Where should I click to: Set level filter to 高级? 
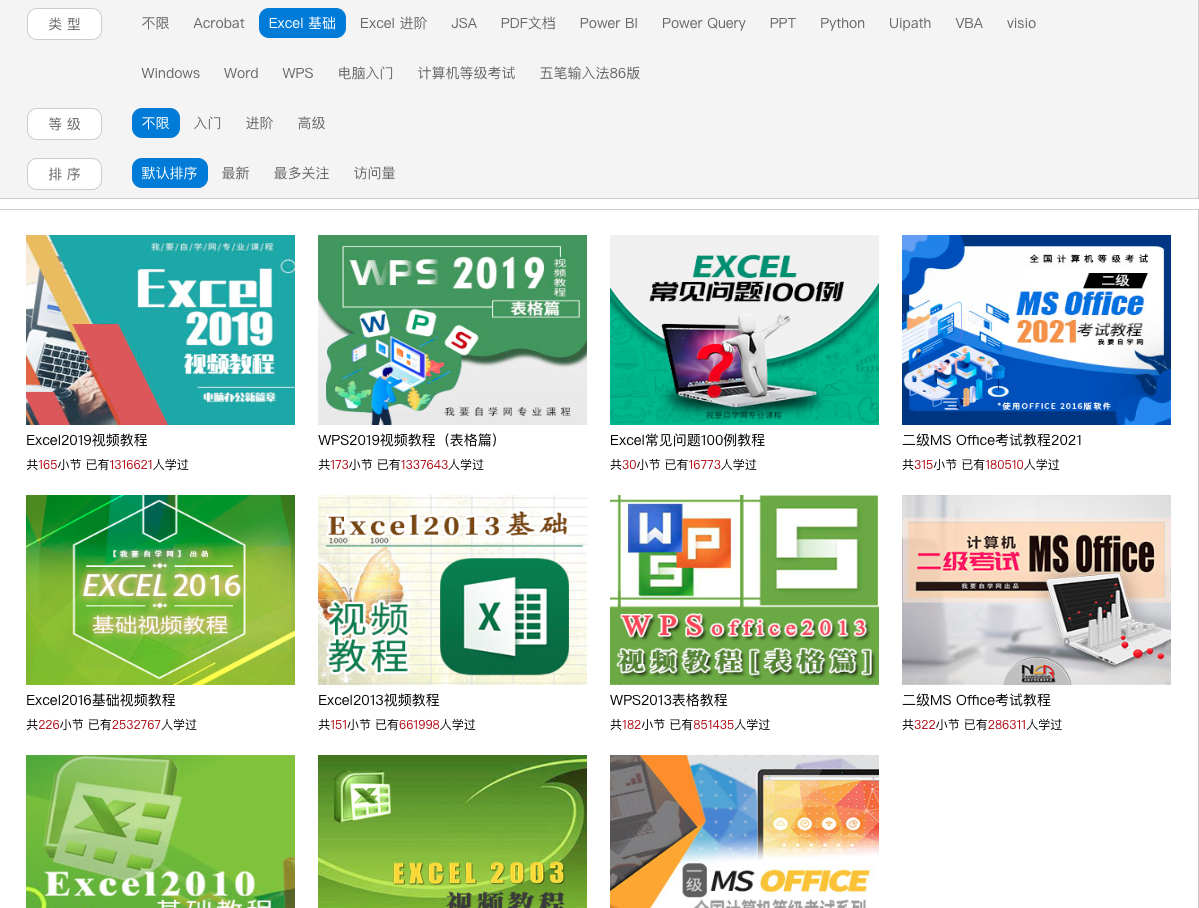[x=311, y=123]
